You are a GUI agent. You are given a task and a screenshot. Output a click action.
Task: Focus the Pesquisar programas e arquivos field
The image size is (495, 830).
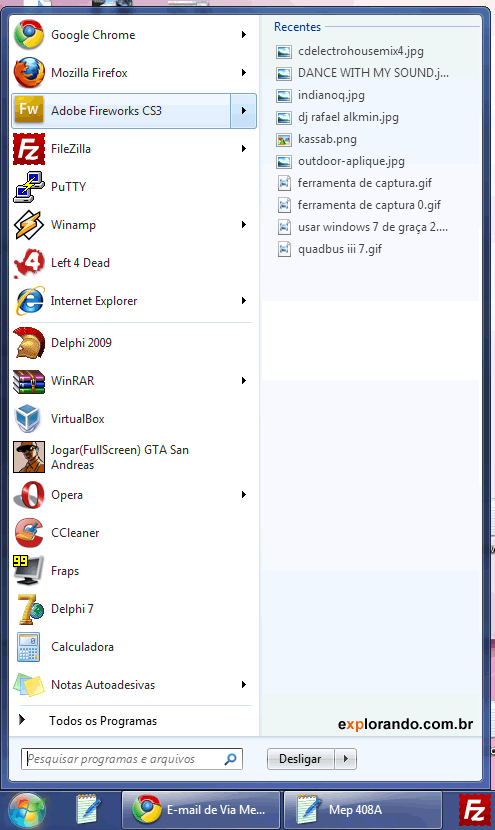click(132, 759)
